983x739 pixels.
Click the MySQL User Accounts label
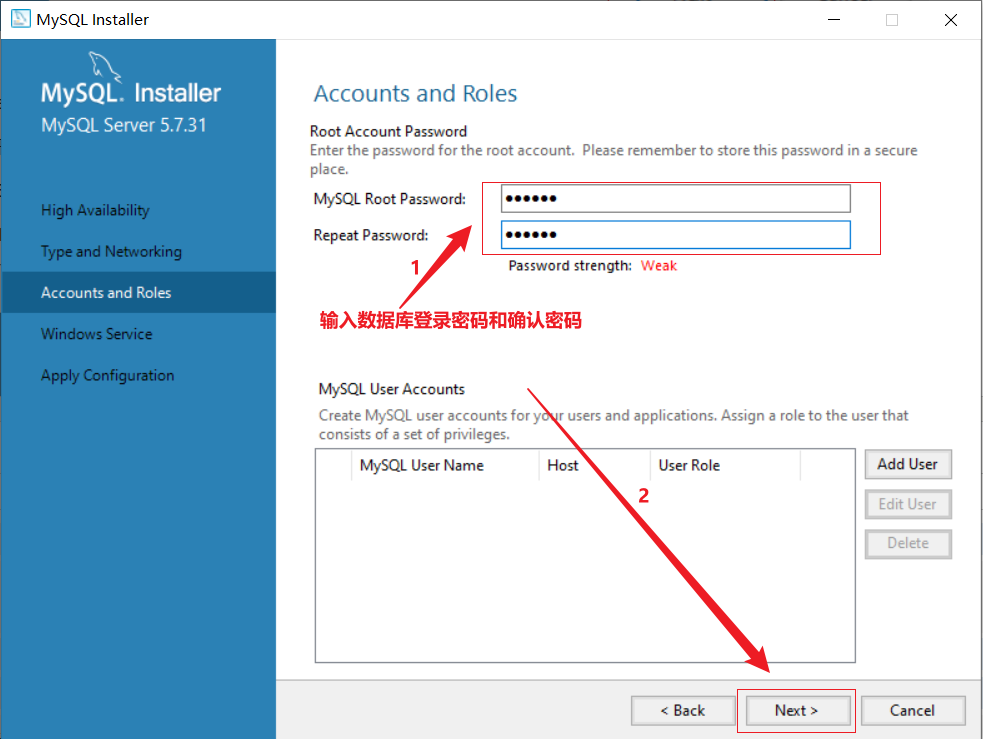click(x=392, y=389)
